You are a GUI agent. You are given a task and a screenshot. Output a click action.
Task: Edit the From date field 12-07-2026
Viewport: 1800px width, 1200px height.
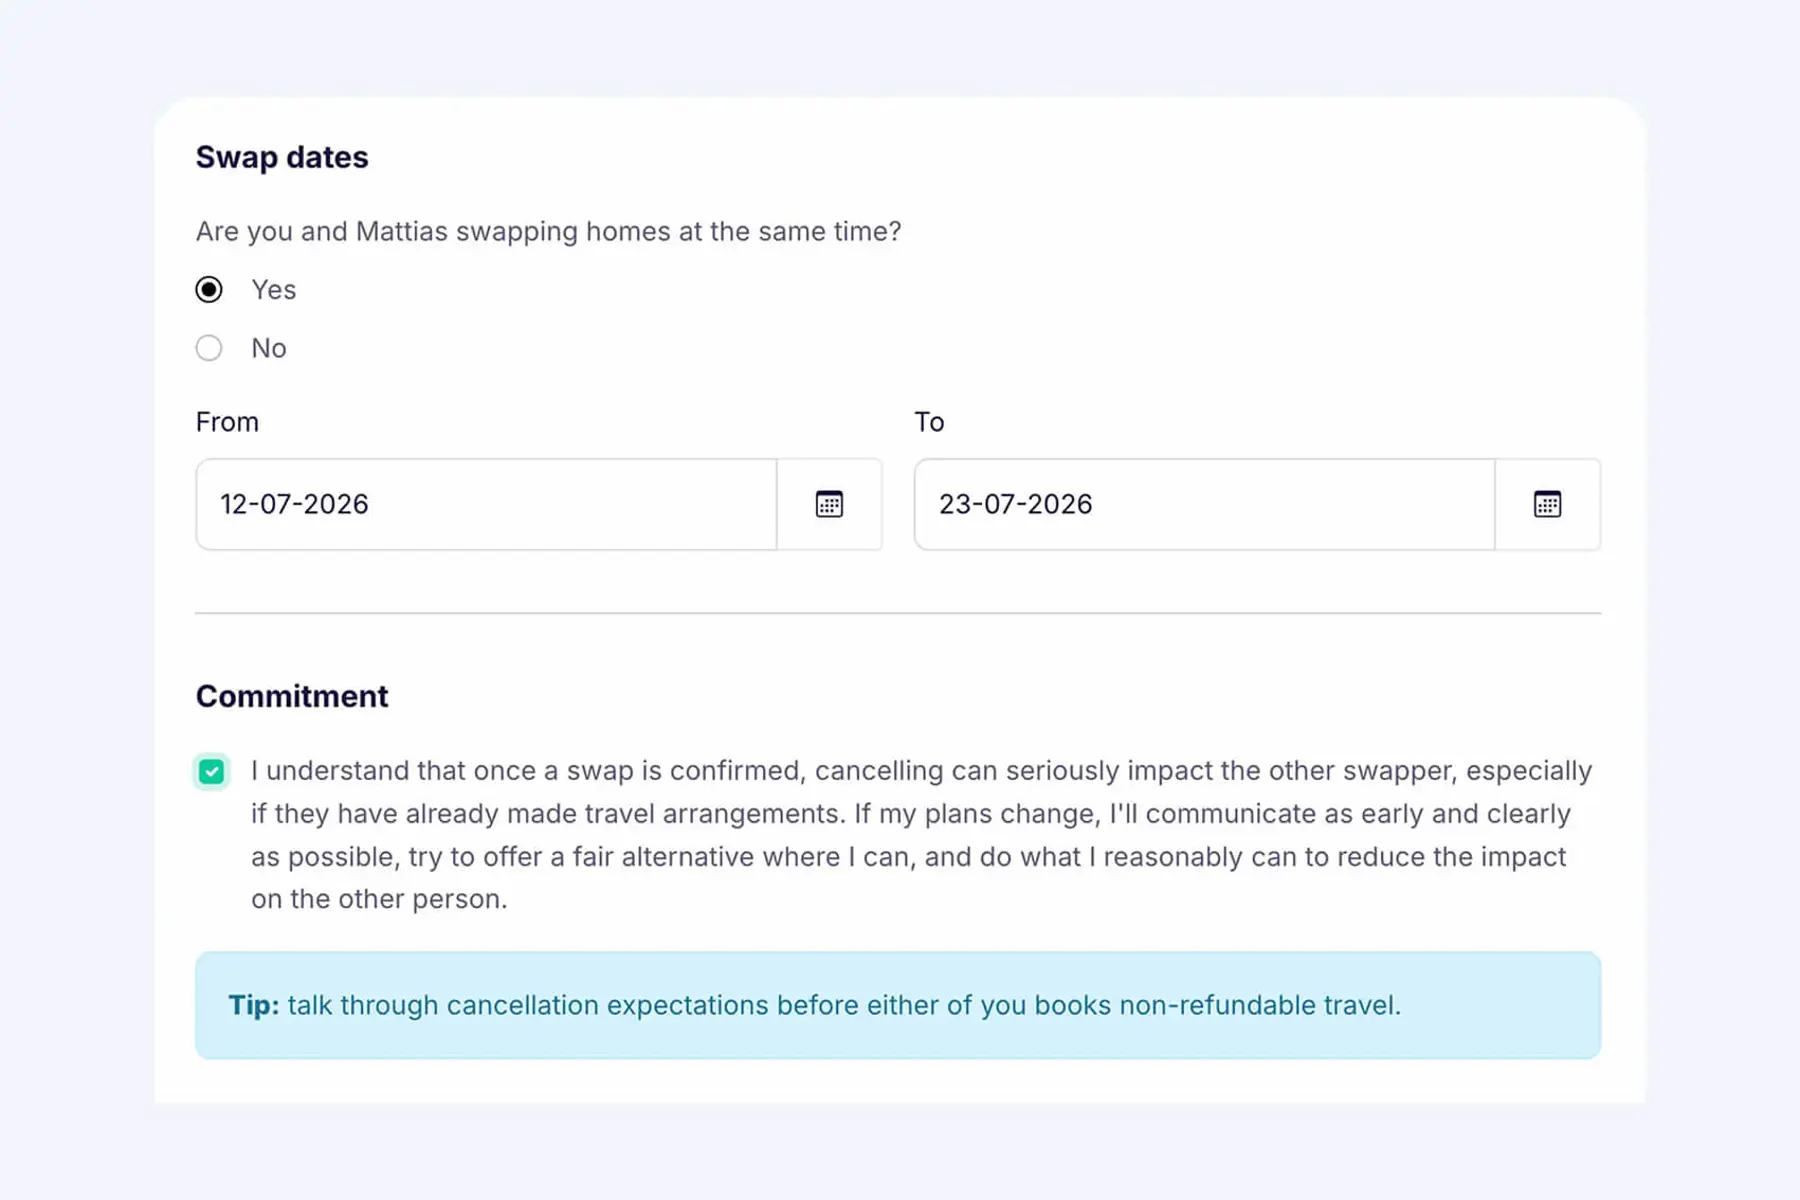click(x=486, y=504)
